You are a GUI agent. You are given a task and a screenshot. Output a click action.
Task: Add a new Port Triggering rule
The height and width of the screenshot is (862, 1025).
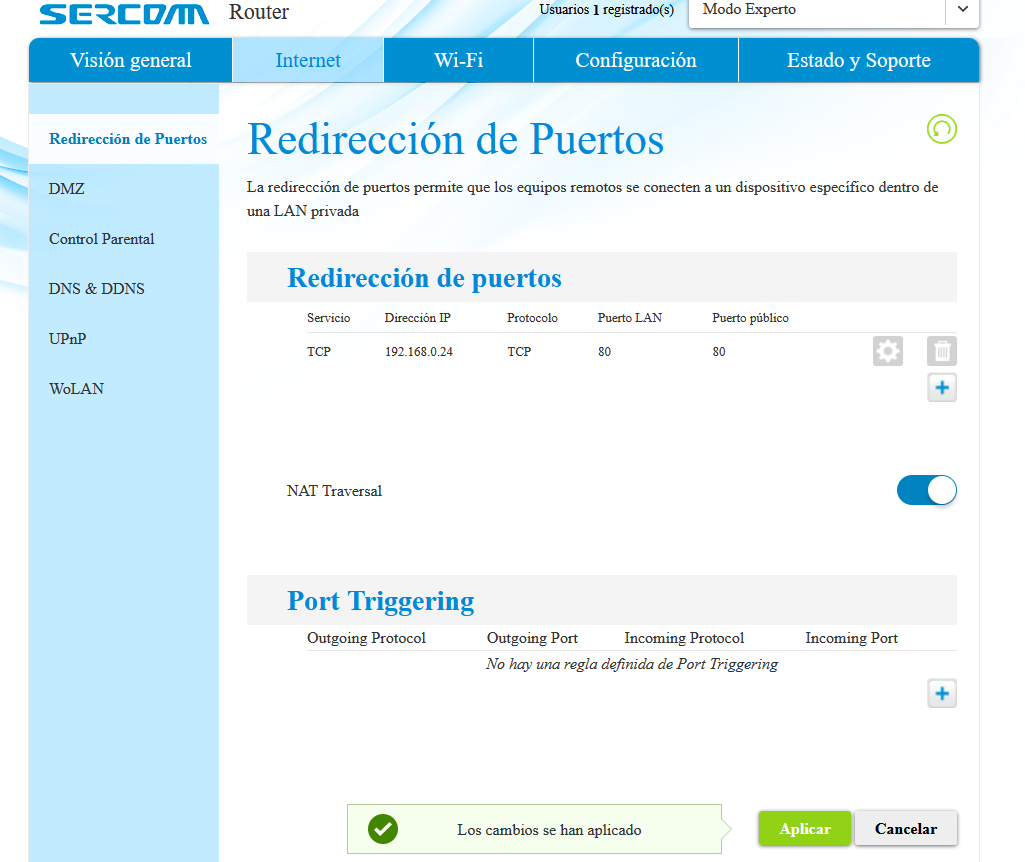(941, 693)
